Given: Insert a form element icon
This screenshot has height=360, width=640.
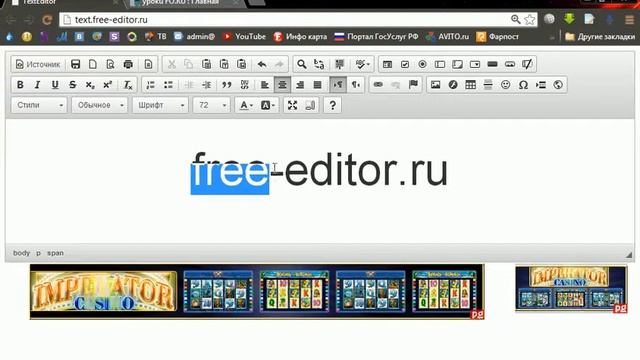Looking at the screenshot, I should pos(387,64).
